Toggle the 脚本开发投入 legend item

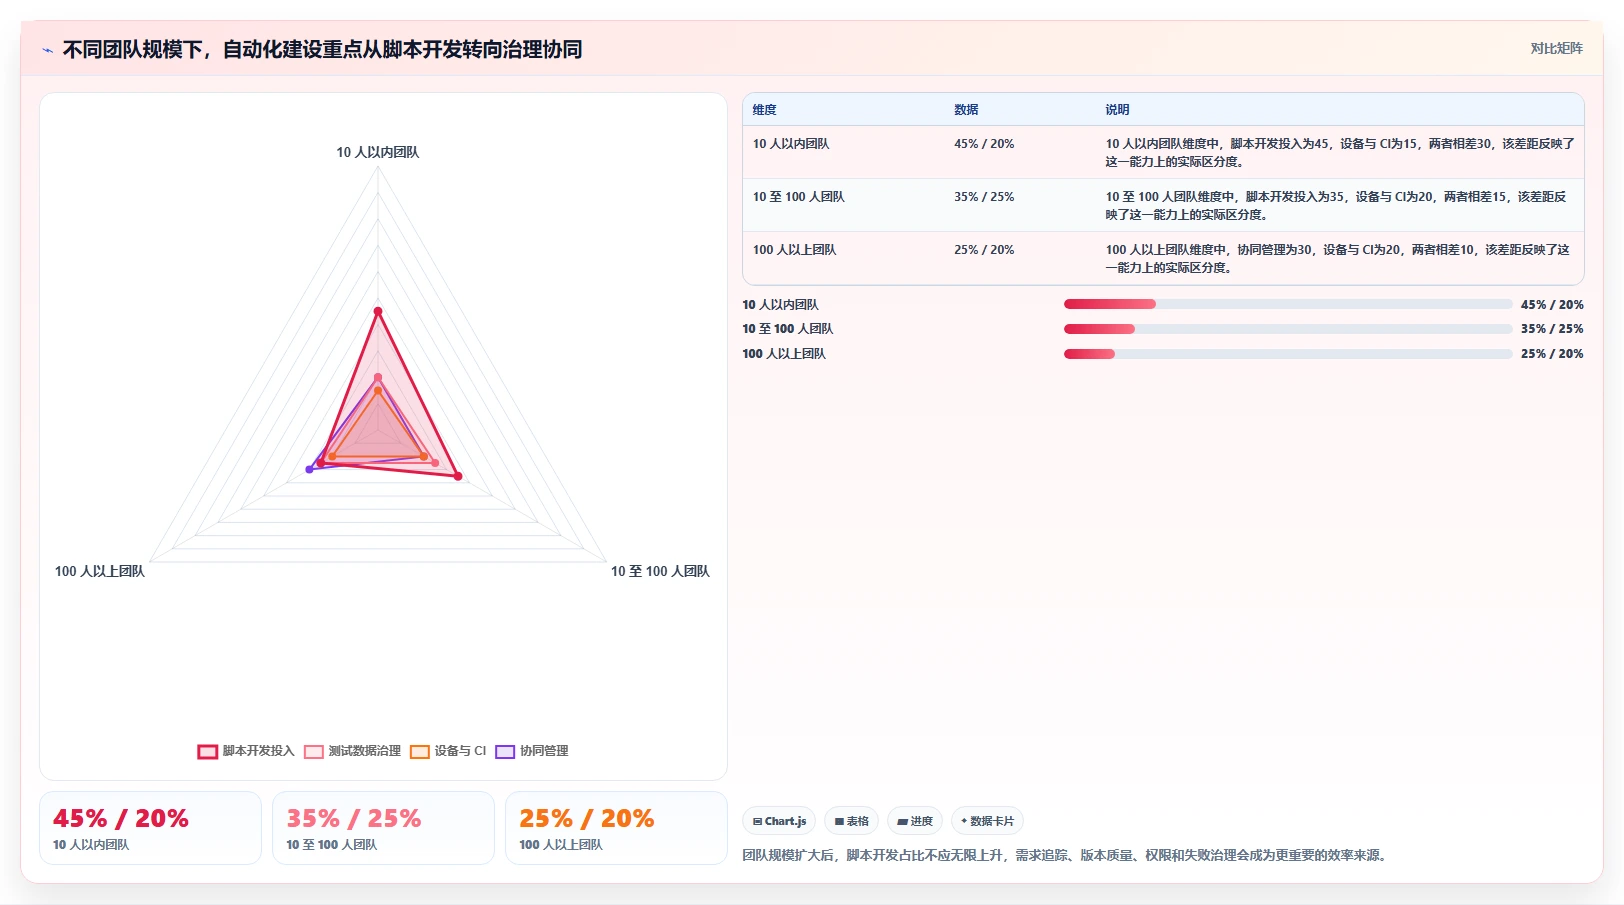pyautogui.click(x=246, y=751)
